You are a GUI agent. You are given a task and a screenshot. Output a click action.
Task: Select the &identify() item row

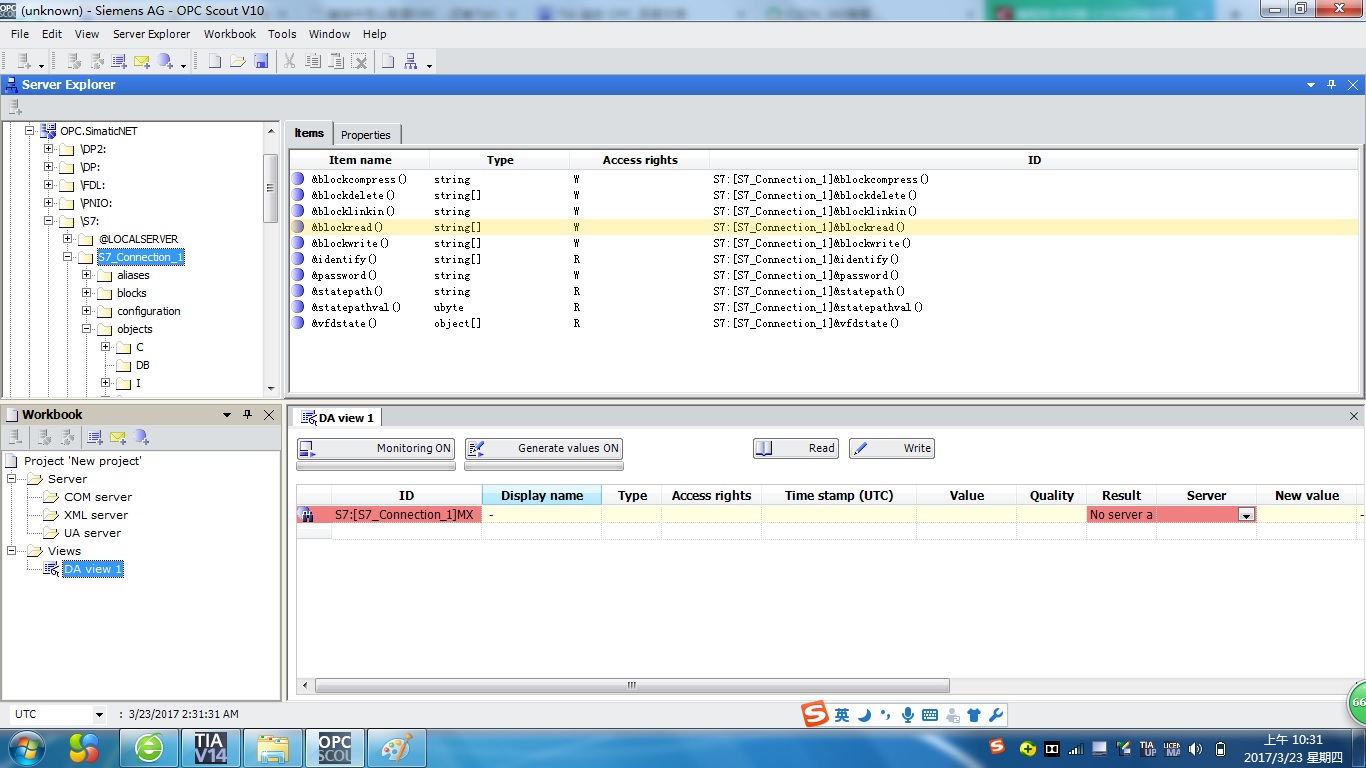pos(825,259)
